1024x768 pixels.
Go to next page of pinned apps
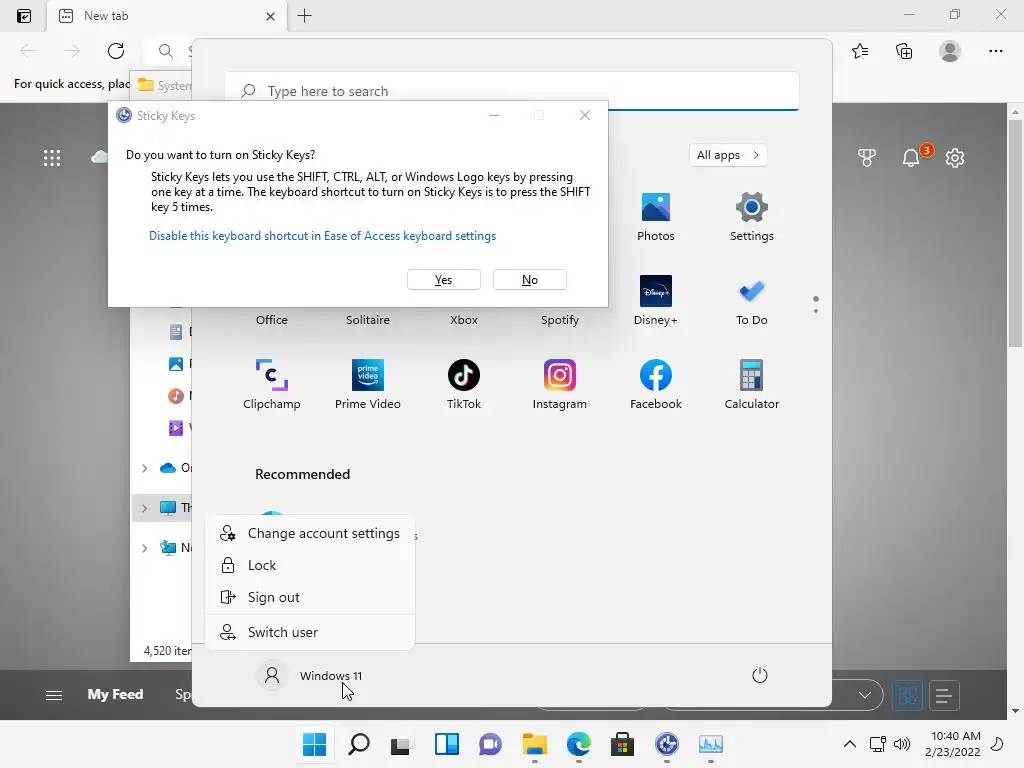coord(816,311)
